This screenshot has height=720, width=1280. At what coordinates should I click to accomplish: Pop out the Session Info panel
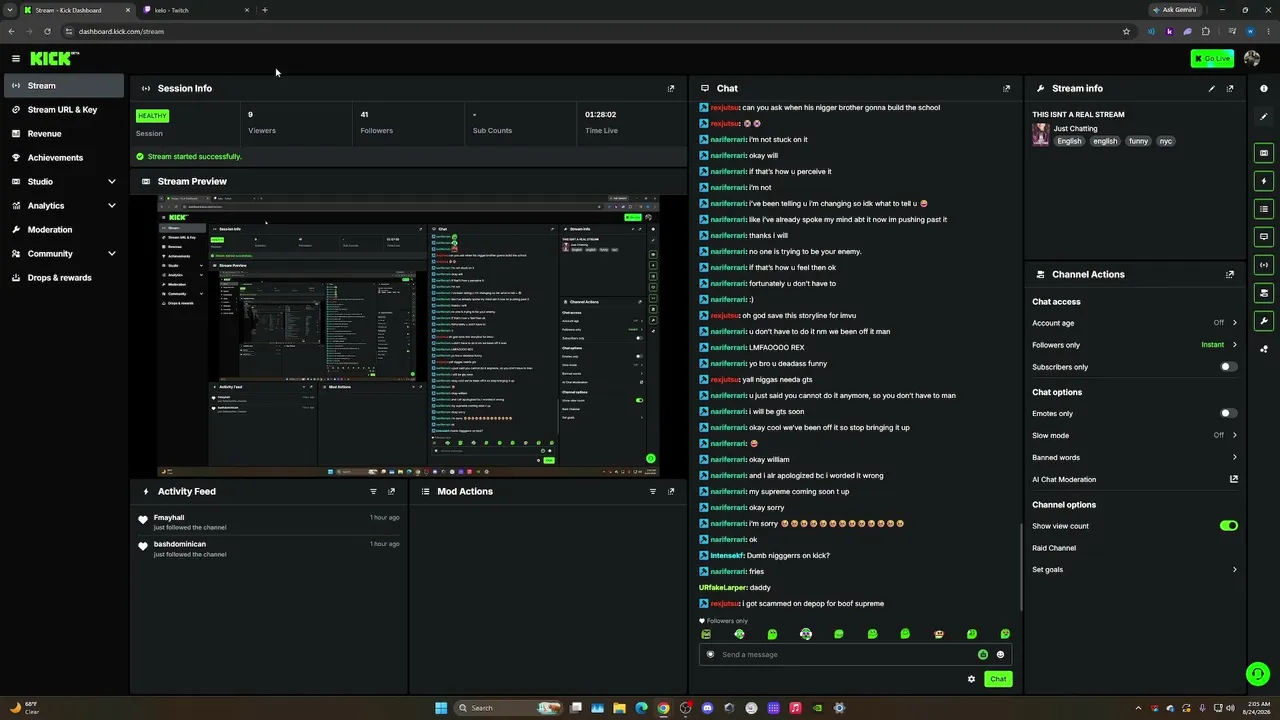[x=671, y=89]
